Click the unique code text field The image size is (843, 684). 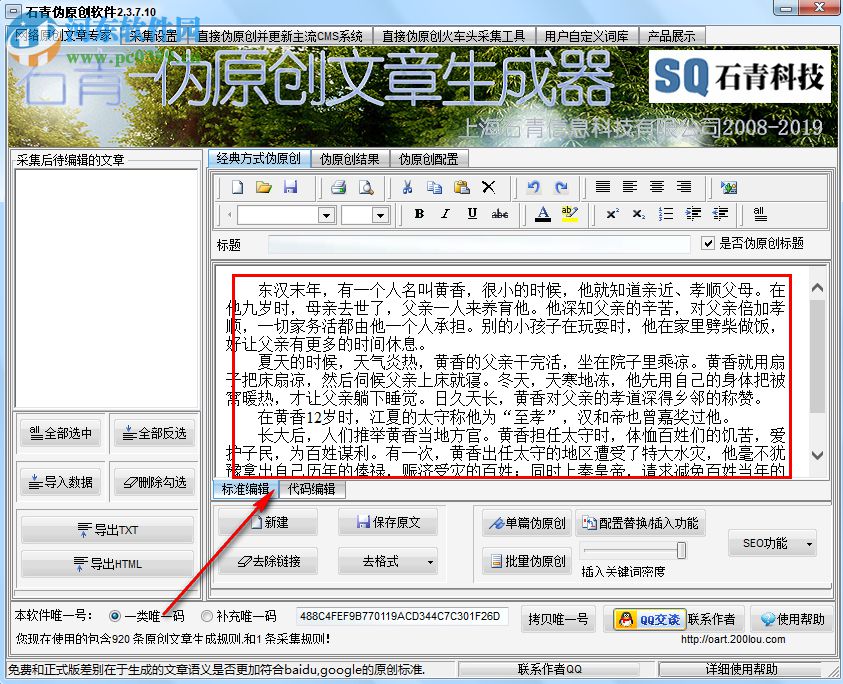pos(402,616)
